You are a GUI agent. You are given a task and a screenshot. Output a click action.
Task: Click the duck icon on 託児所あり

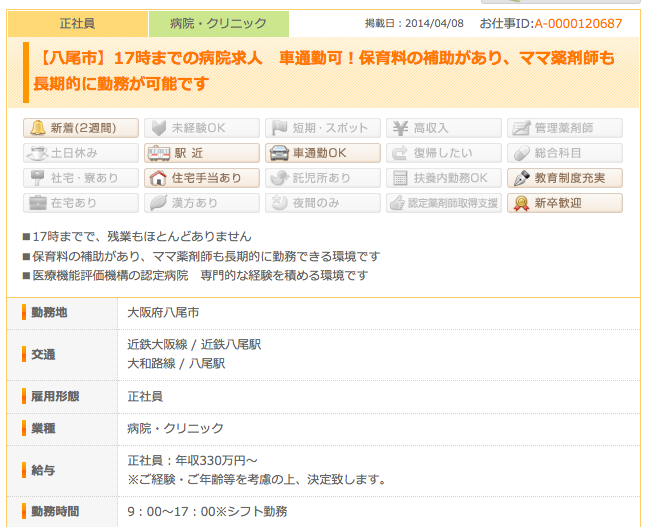(x=279, y=178)
